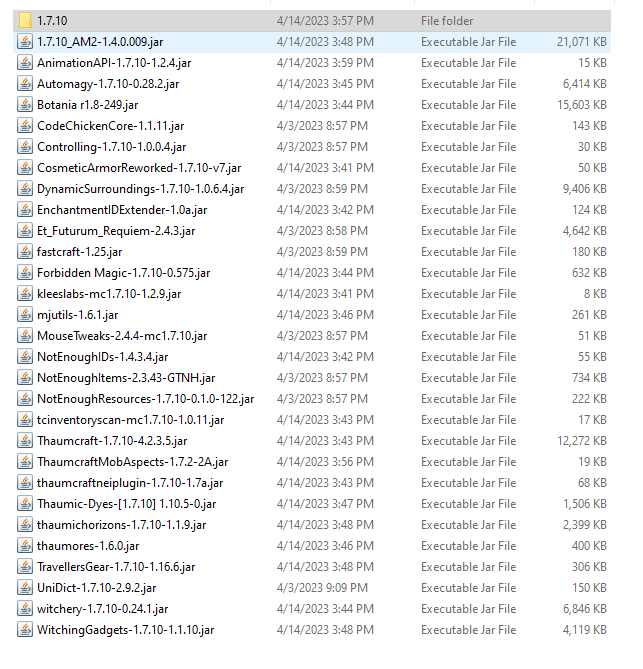Image resolution: width=643 pixels, height=669 pixels.
Task: Click jar icon beside CodeChickenCore-1.1.11.jar
Action: pyautogui.click(x=25, y=126)
